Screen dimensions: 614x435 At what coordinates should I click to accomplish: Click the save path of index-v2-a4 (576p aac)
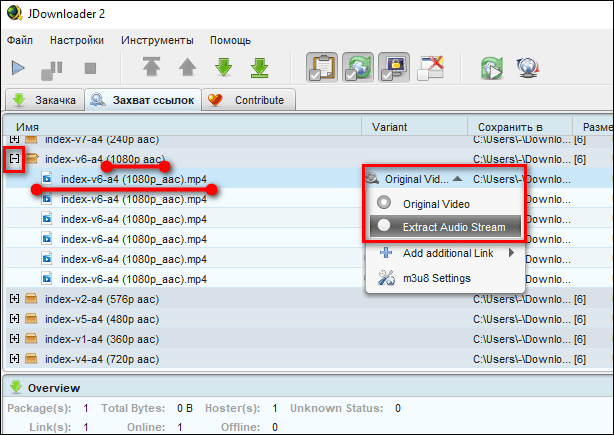(x=522, y=299)
